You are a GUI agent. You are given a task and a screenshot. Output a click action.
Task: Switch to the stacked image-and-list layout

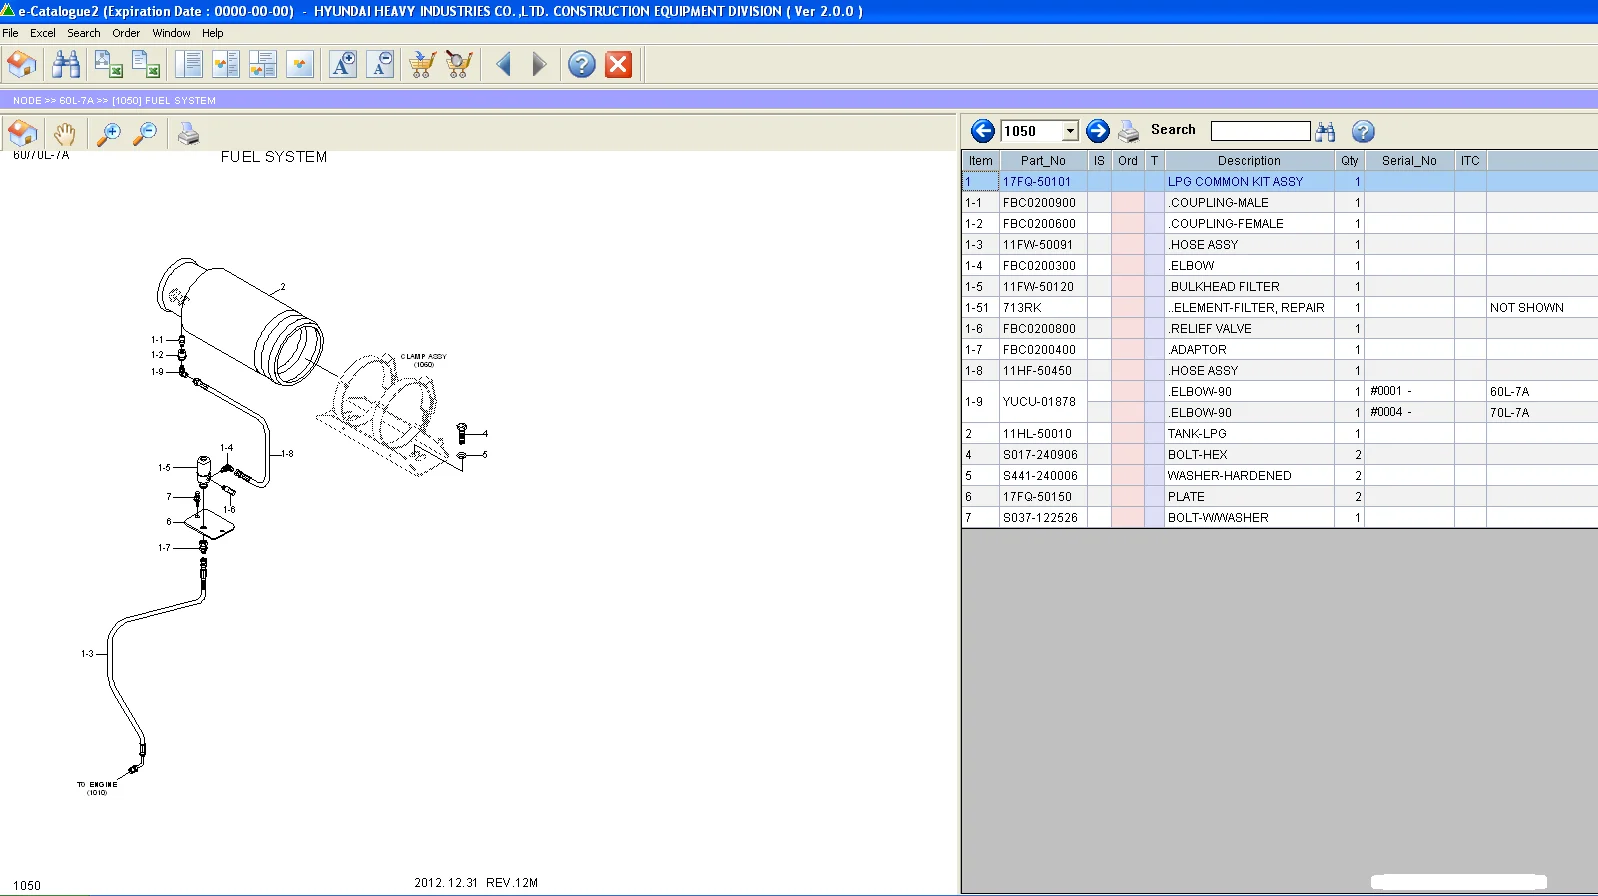coord(263,65)
